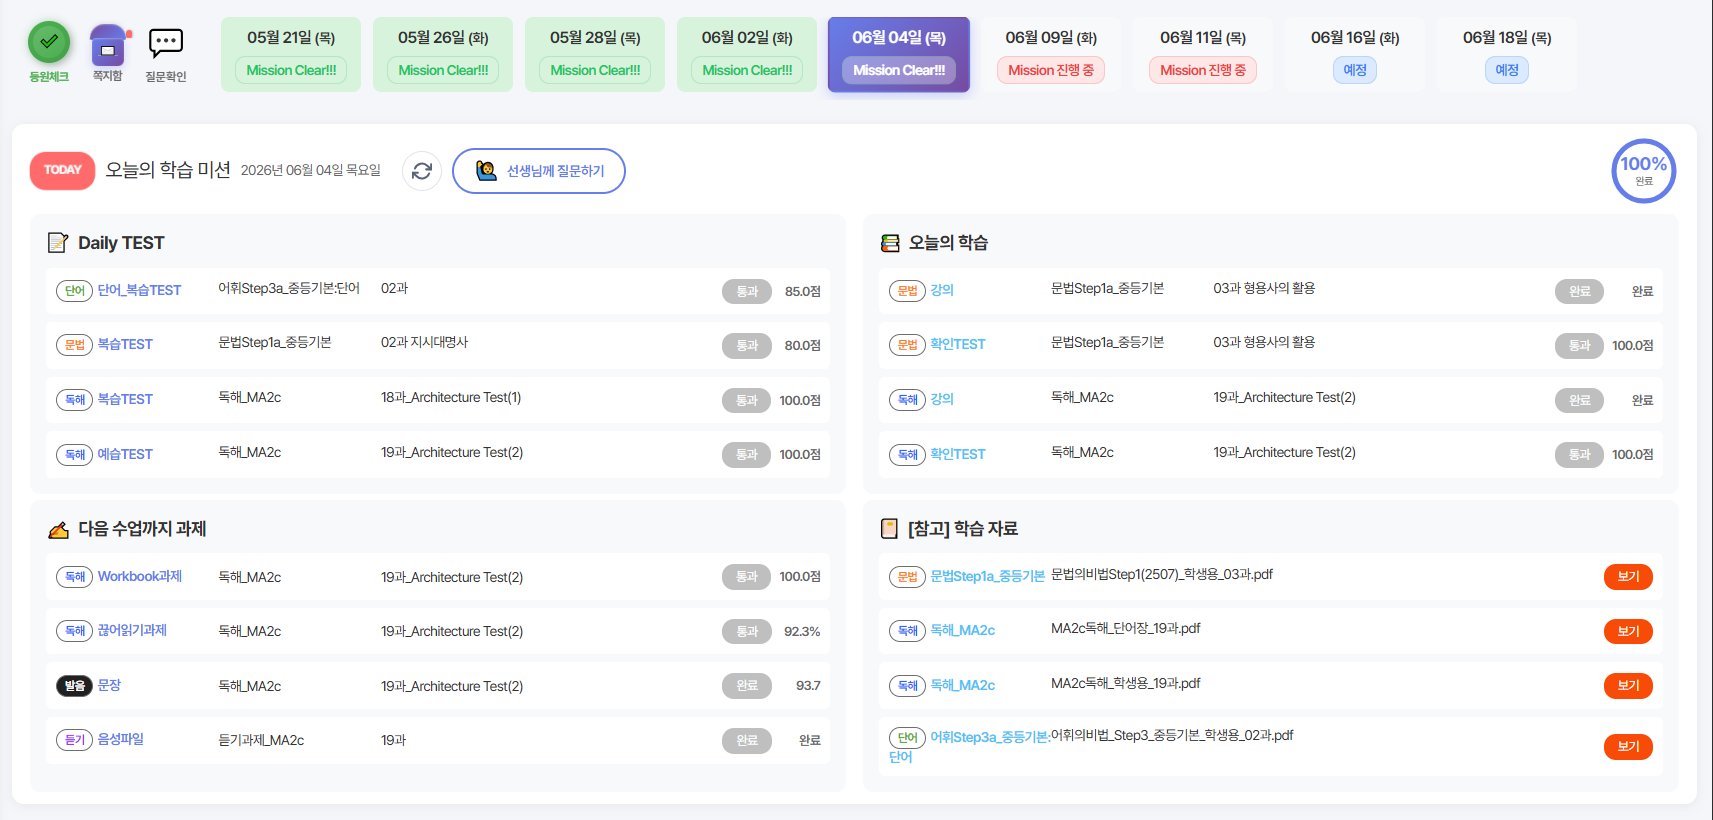Ask the teacher via 선생님께 질문하기

539,171
